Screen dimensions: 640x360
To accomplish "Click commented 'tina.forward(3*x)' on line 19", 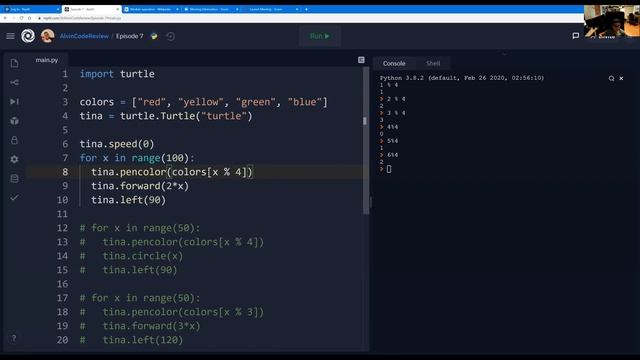I will click(151, 326).
